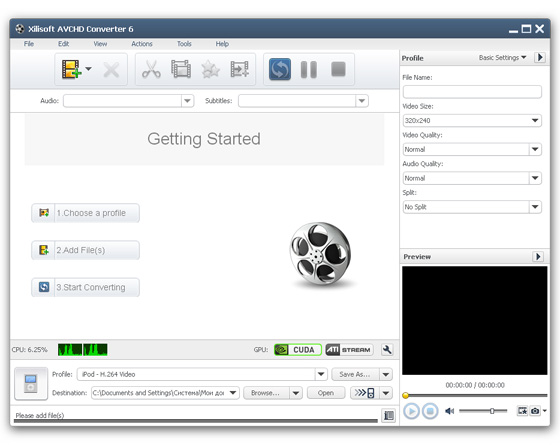Click the Add File(s) filmstrip icon

coord(71,69)
